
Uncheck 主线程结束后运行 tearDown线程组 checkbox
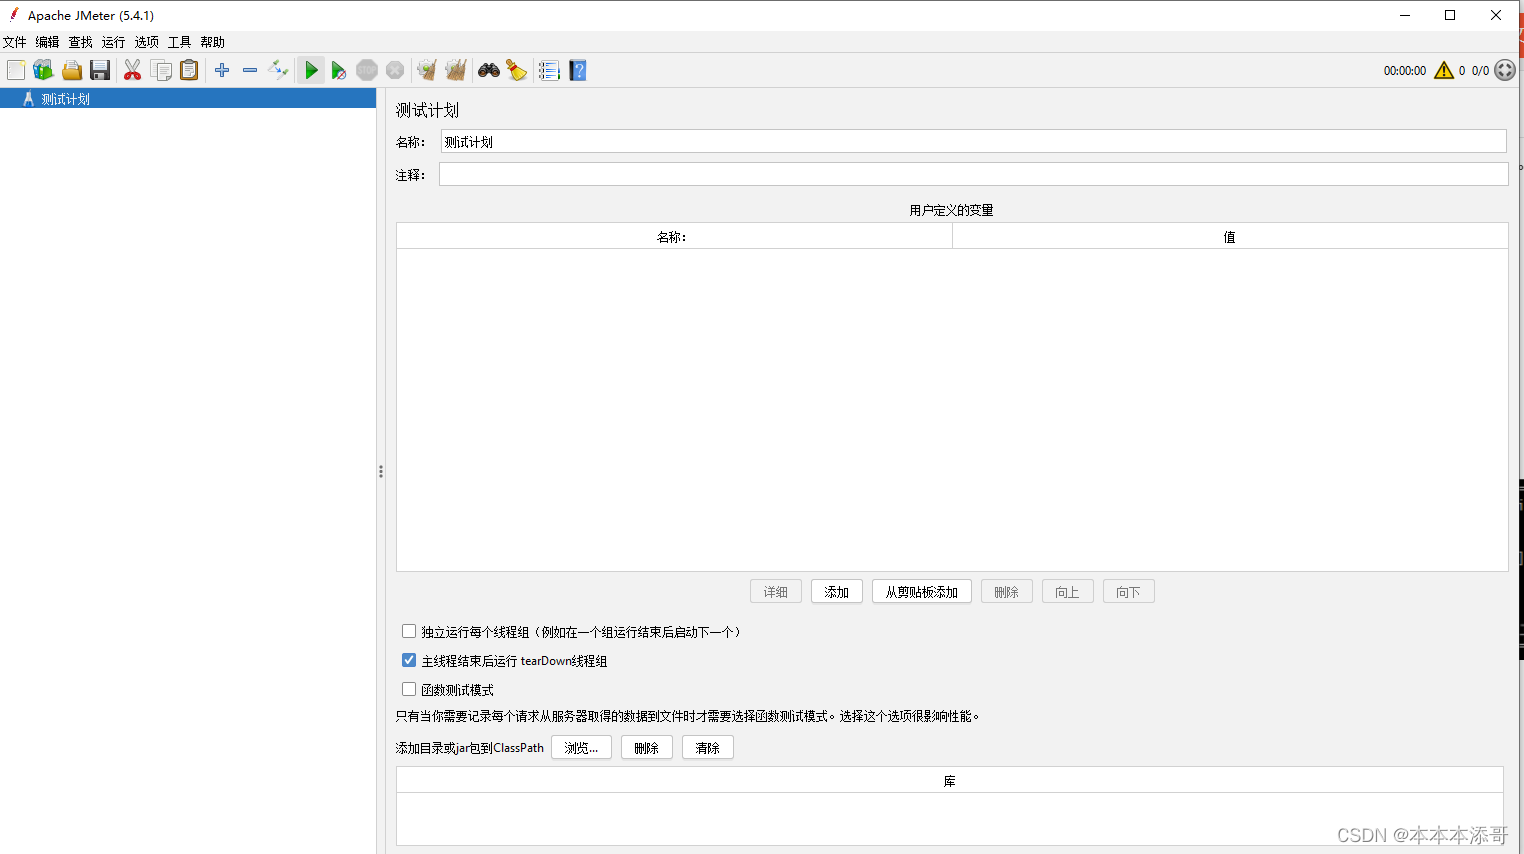[409, 660]
